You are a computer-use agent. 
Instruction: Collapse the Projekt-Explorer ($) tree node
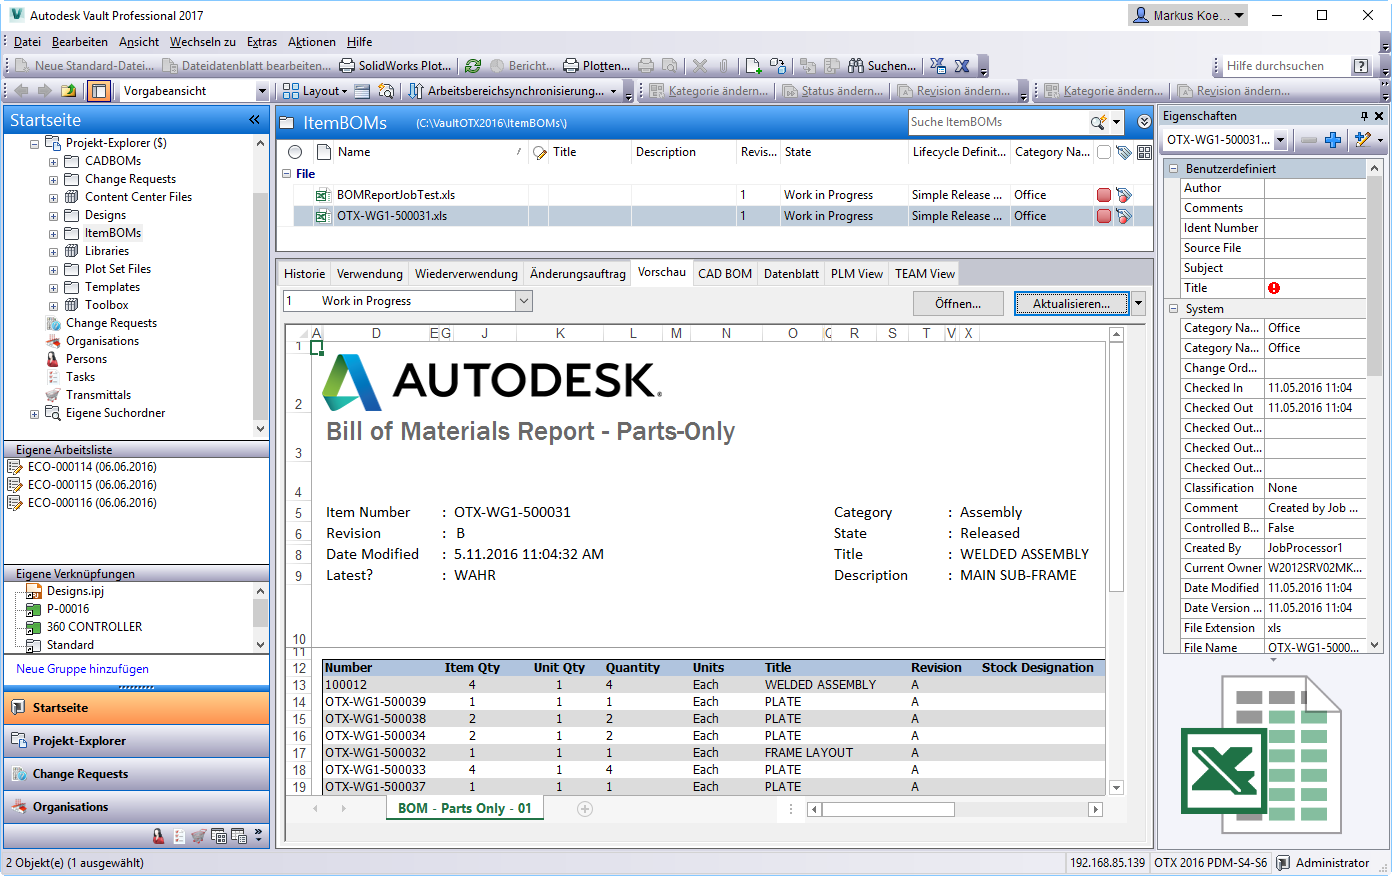coord(33,142)
